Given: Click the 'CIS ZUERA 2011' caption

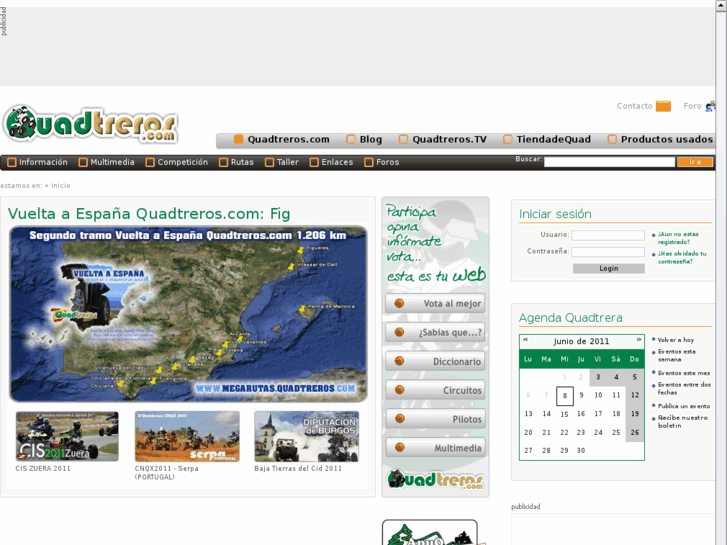Looking at the screenshot, I should click(43, 468).
